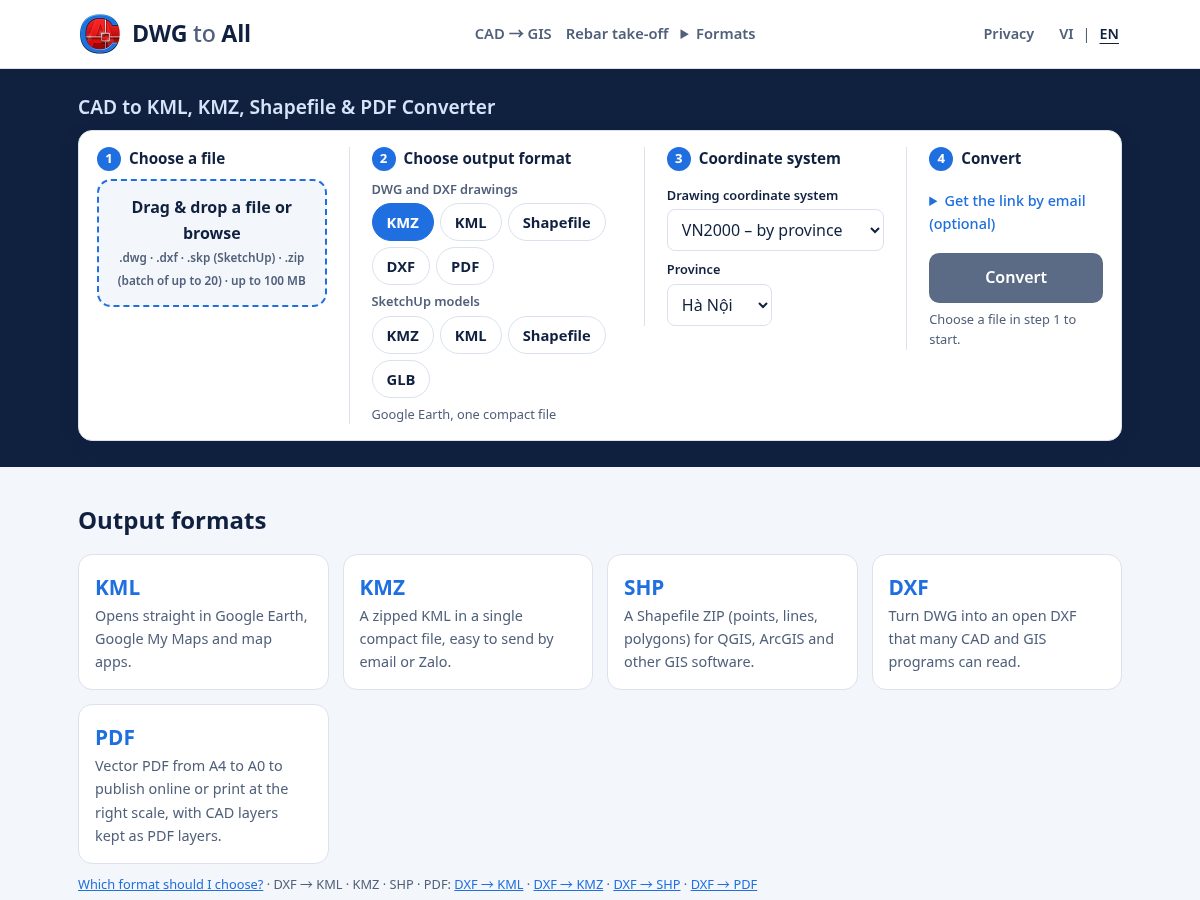Click the drag & drop file browse area
The width and height of the screenshot is (1200, 900).
pos(212,243)
